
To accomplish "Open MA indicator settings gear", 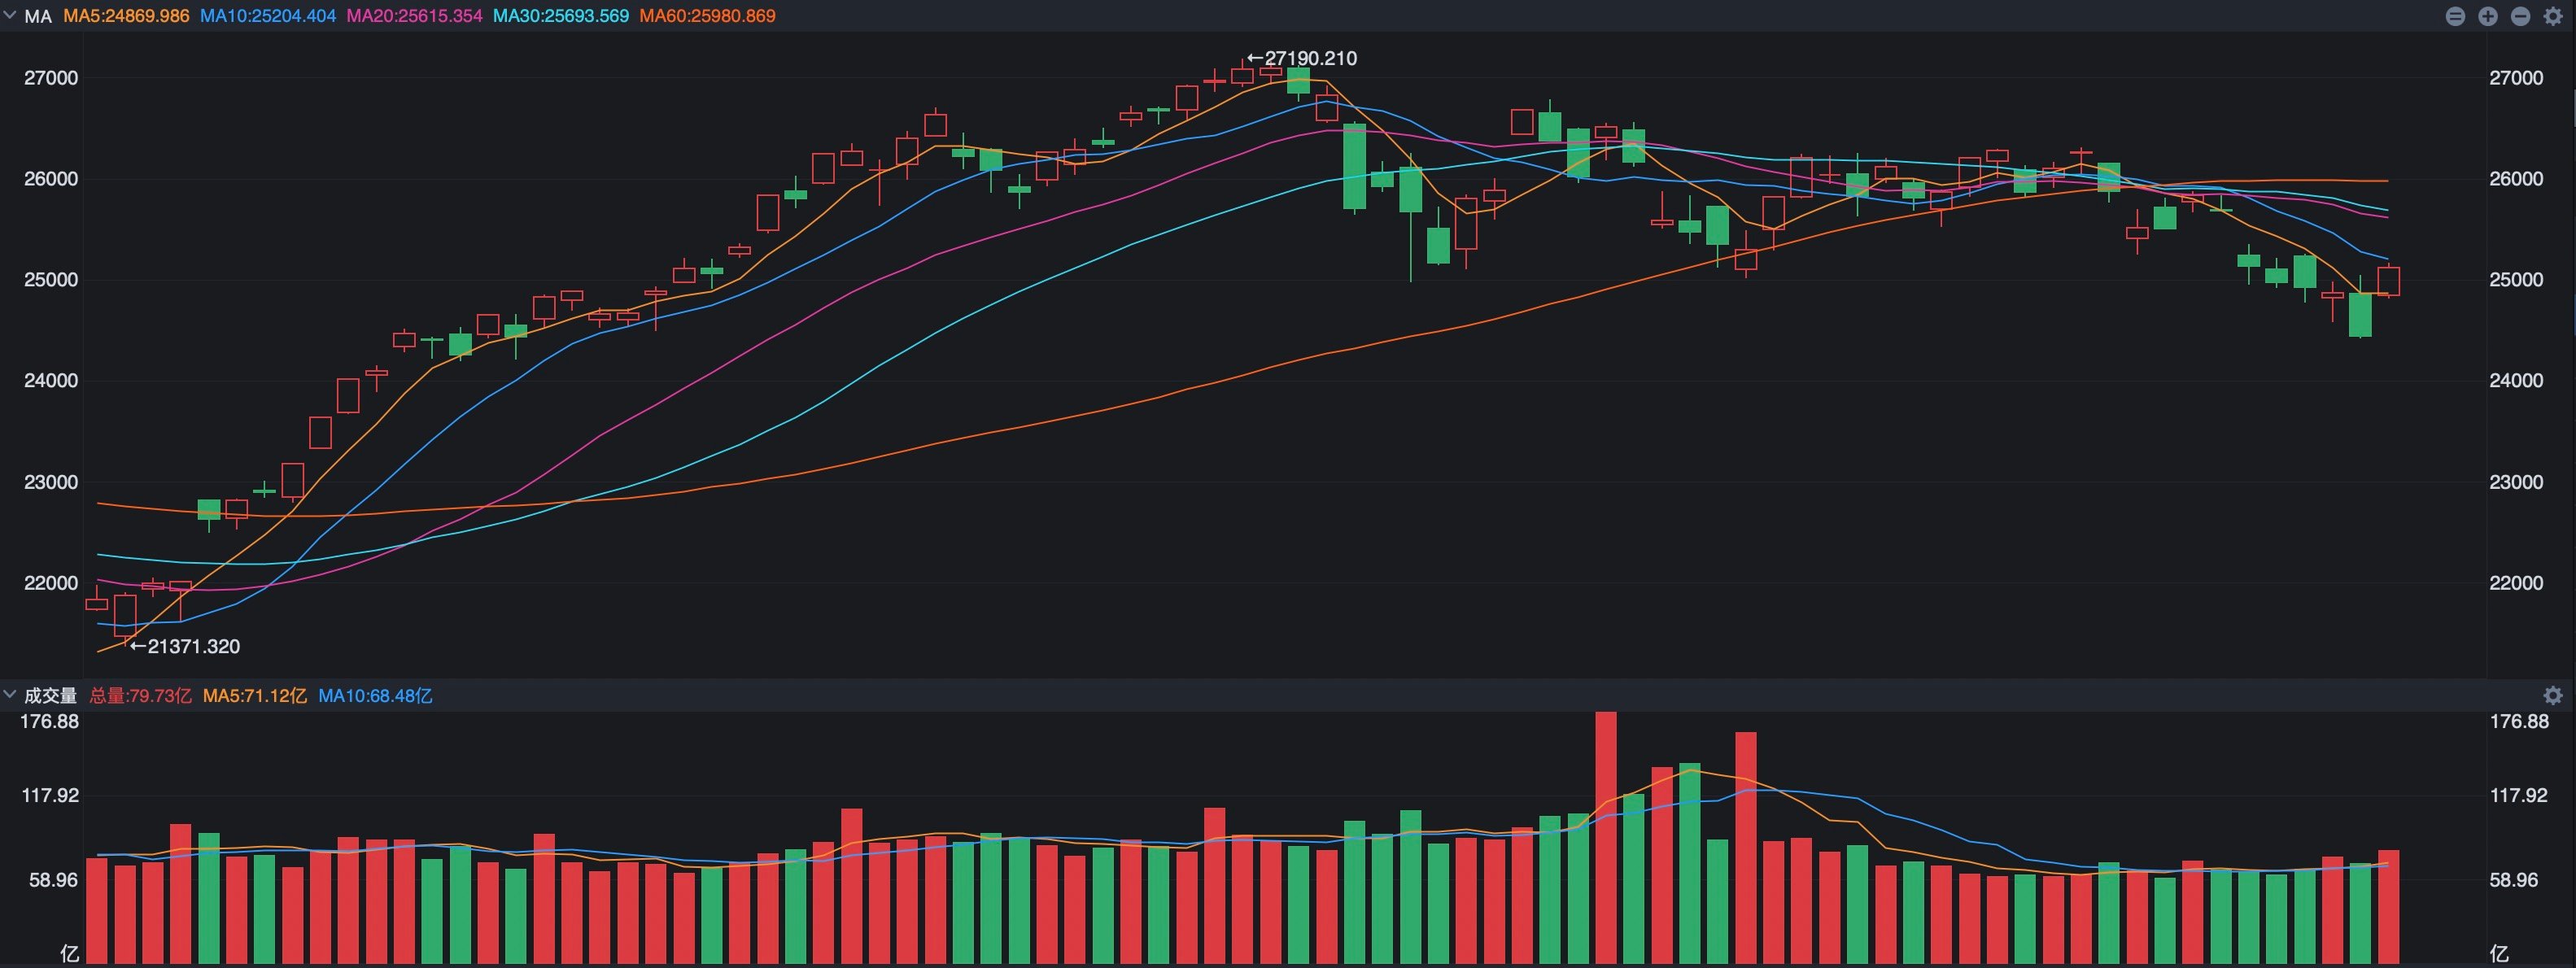I will pyautogui.click(x=2554, y=16).
